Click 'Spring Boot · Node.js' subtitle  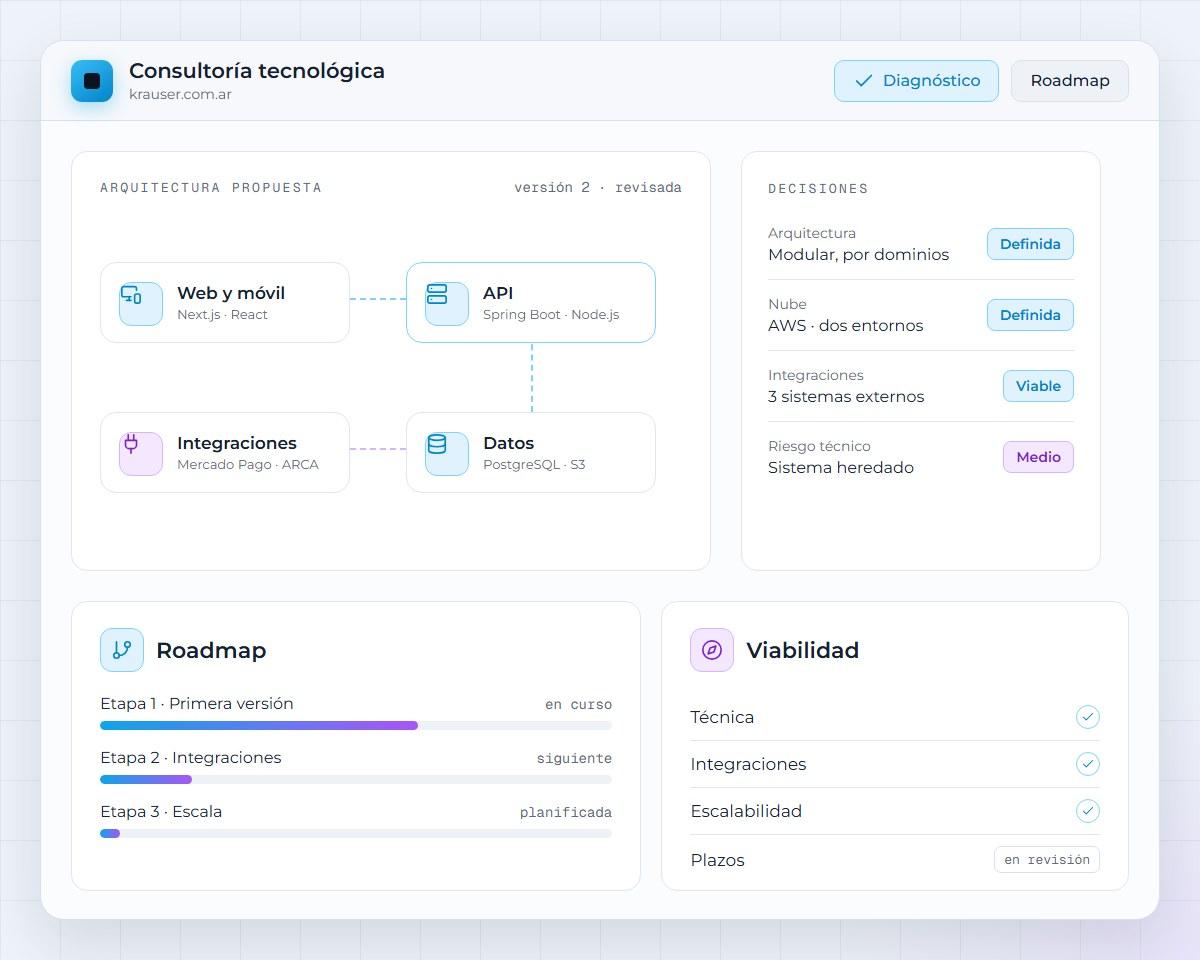(551, 315)
